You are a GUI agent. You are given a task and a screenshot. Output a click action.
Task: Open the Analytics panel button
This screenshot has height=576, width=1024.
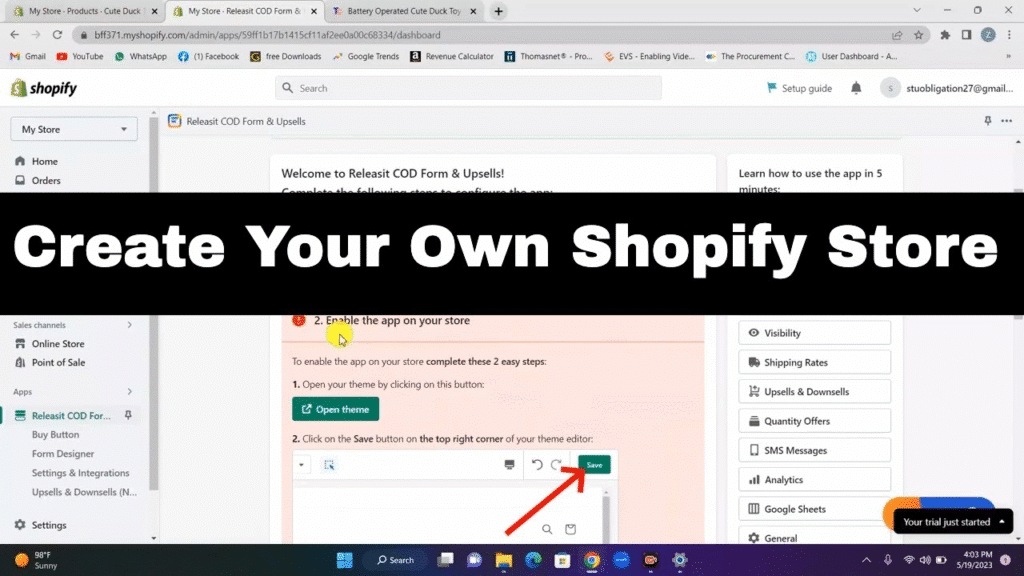814,480
